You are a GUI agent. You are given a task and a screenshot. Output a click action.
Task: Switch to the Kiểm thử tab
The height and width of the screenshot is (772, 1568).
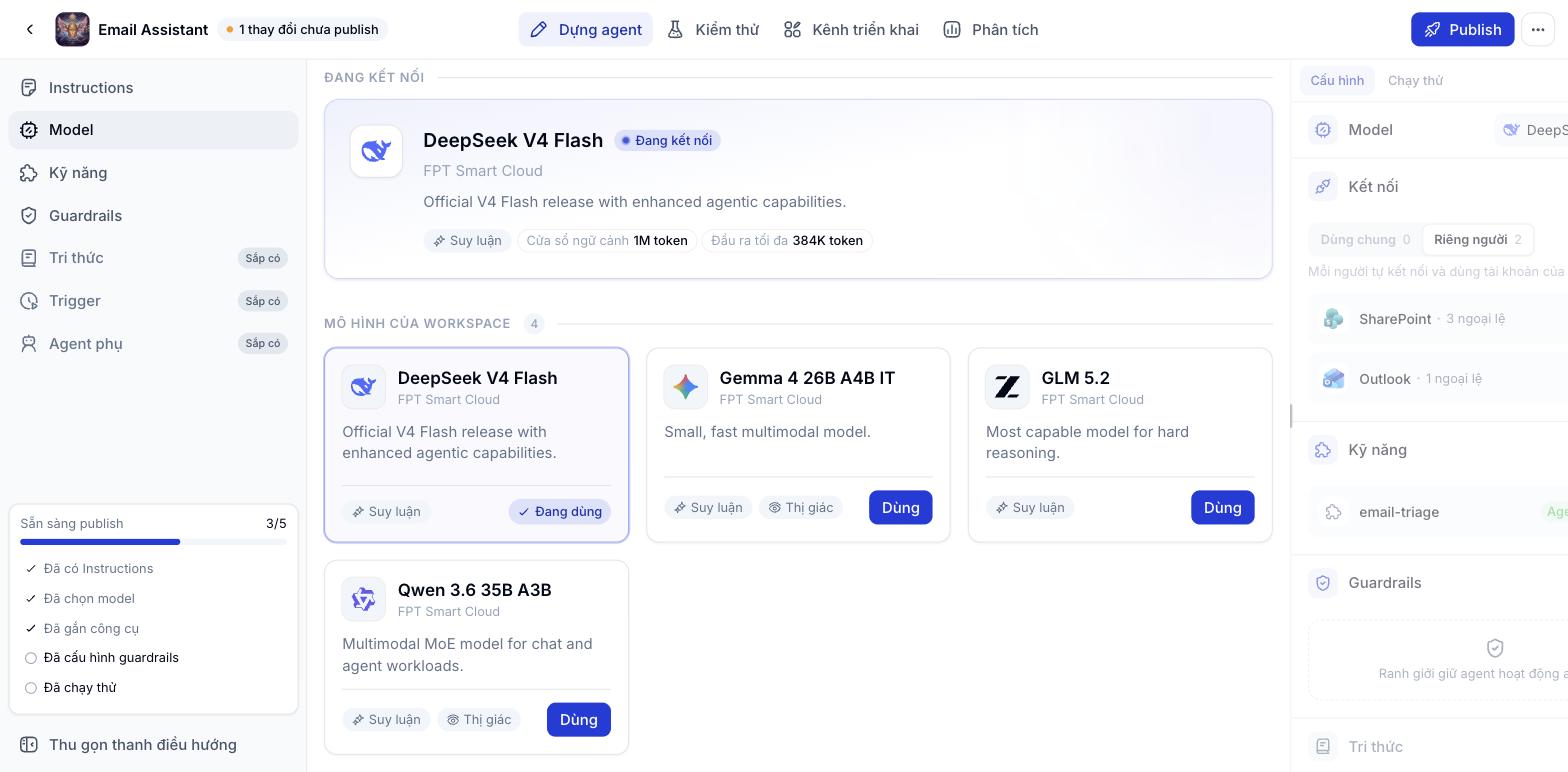(x=713, y=30)
